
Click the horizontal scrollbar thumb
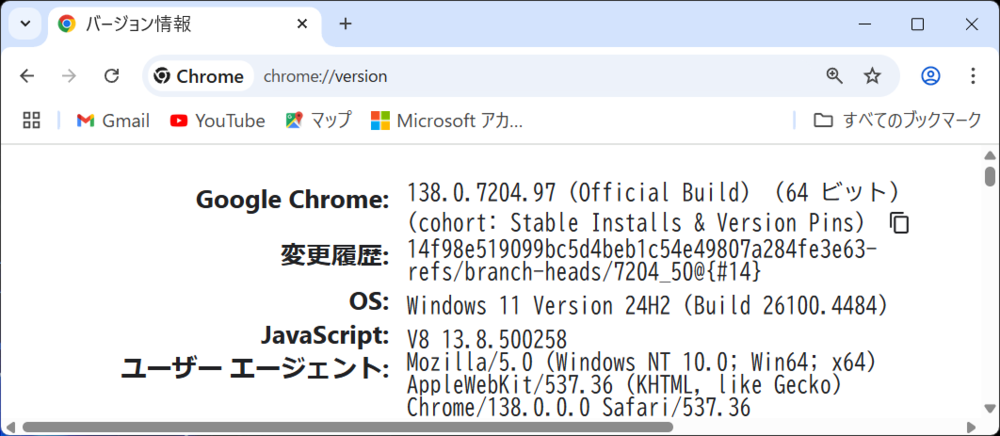[348, 426]
